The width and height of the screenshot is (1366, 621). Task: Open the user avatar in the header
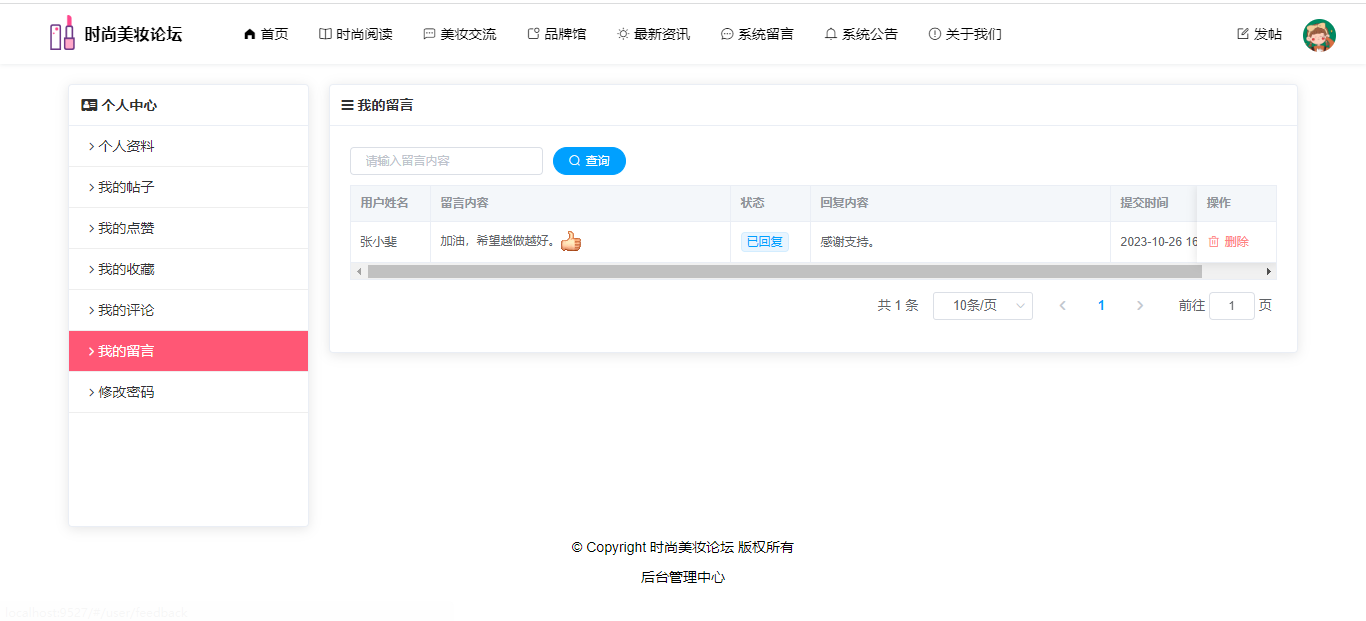[1319, 35]
